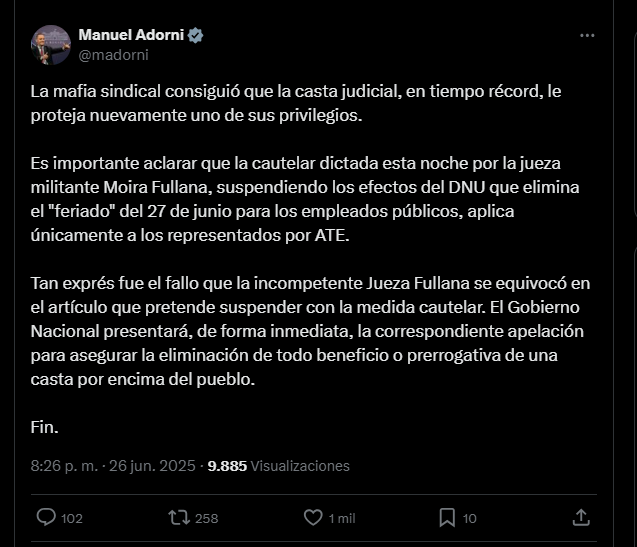Viewport: 637px width, 547px height.
Task: Click the repost arrows icon
Action: coord(179,517)
